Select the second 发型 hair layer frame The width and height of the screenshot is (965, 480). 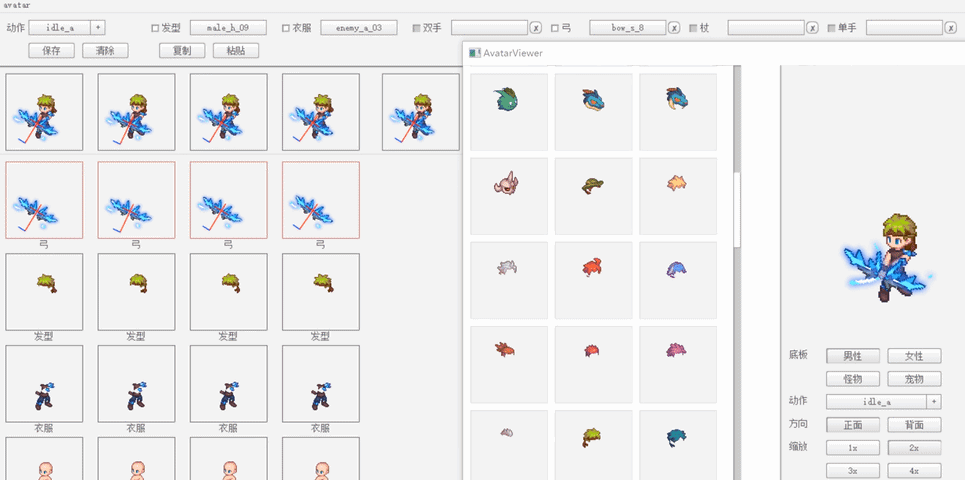136,292
